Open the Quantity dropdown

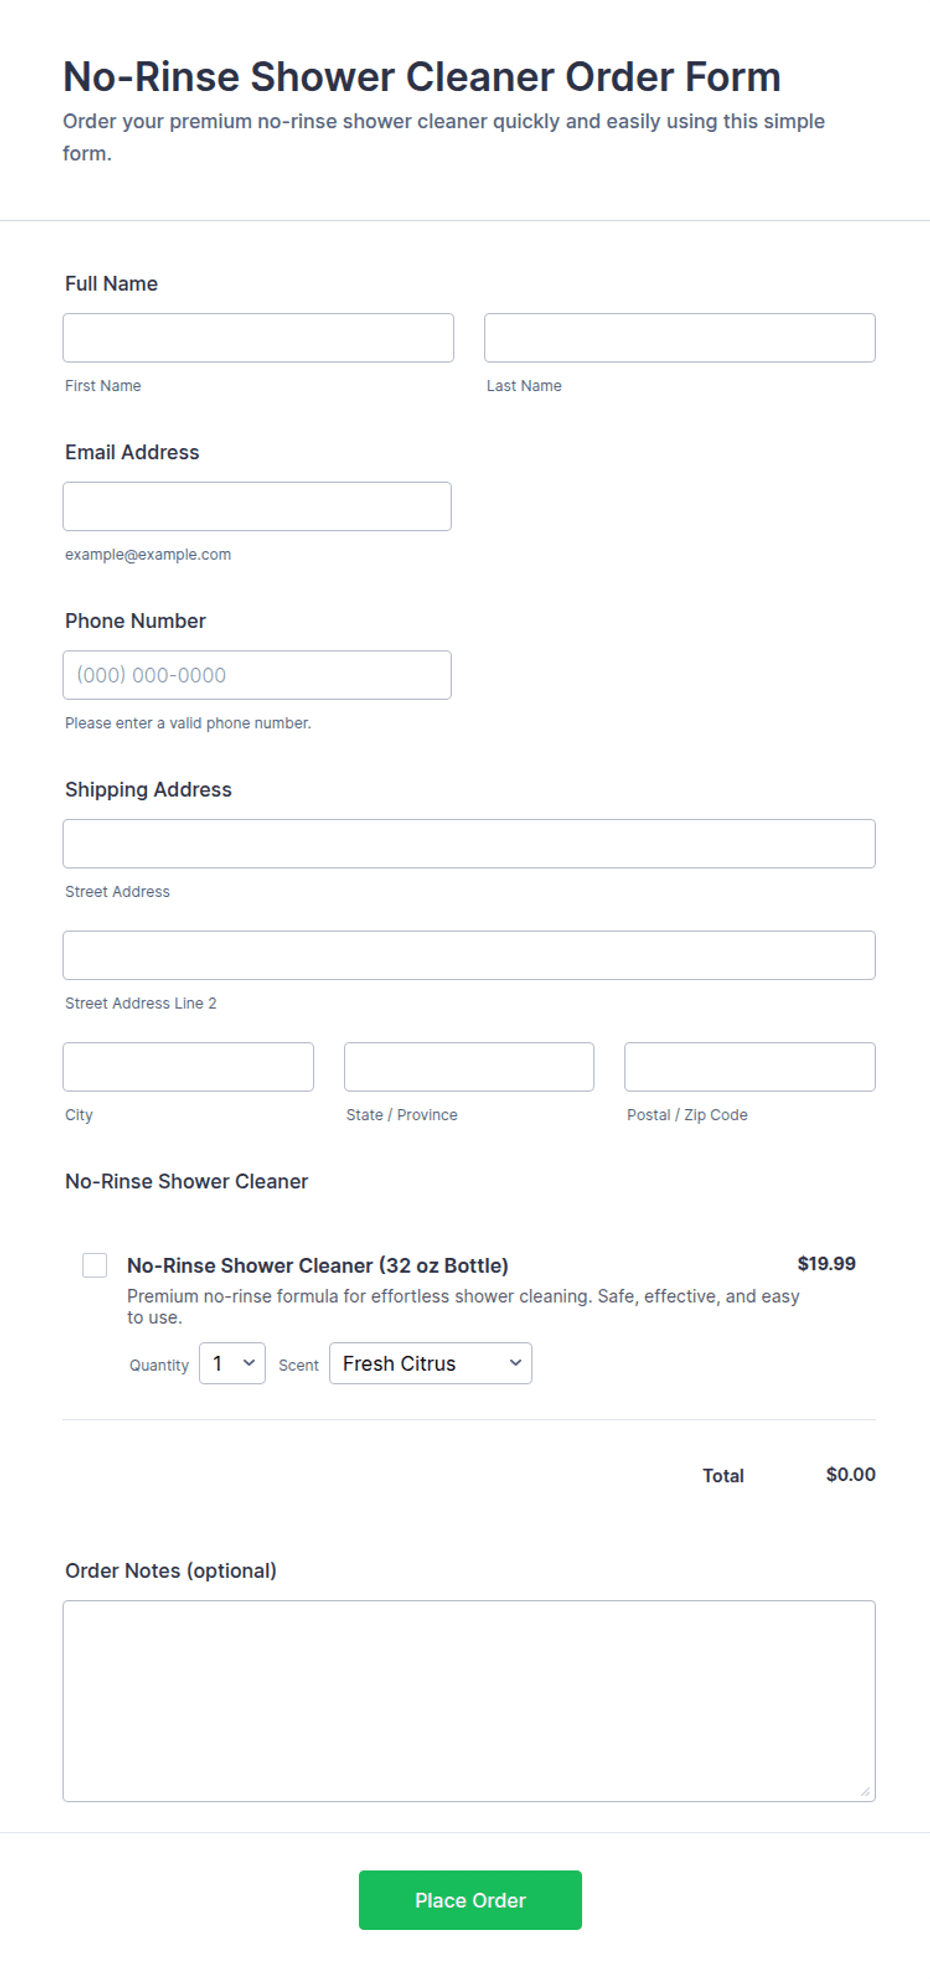pos(232,1363)
